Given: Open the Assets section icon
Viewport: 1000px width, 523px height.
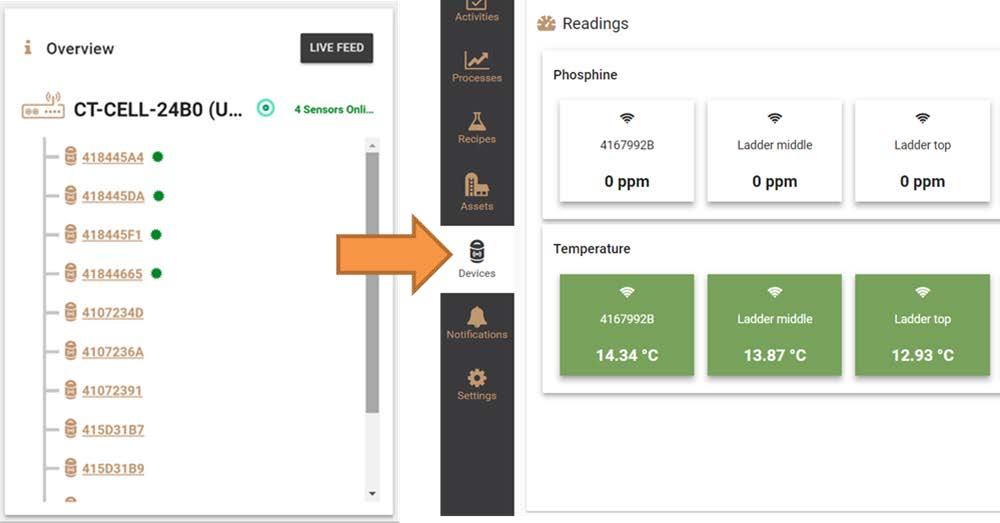Looking at the screenshot, I should coord(477,191).
